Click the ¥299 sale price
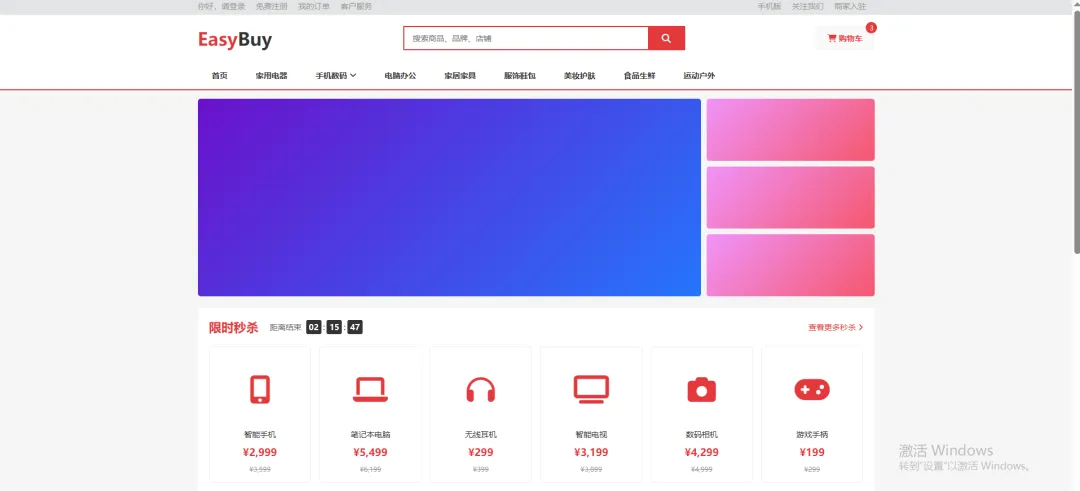The width and height of the screenshot is (1080, 491). tap(481, 452)
